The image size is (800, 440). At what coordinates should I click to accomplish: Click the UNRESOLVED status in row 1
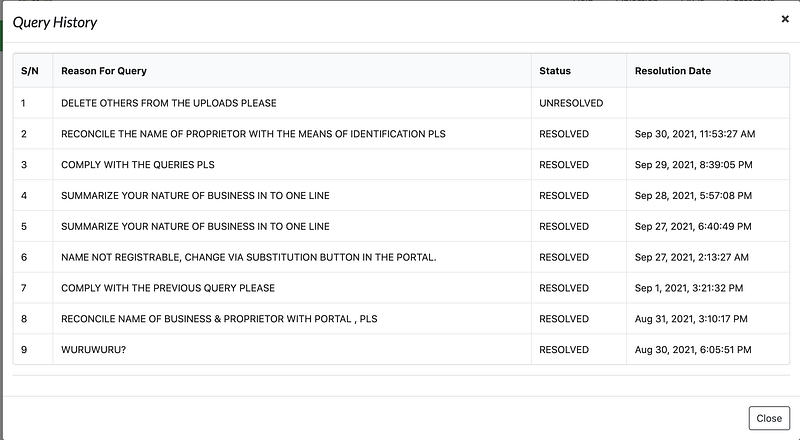coord(569,103)
